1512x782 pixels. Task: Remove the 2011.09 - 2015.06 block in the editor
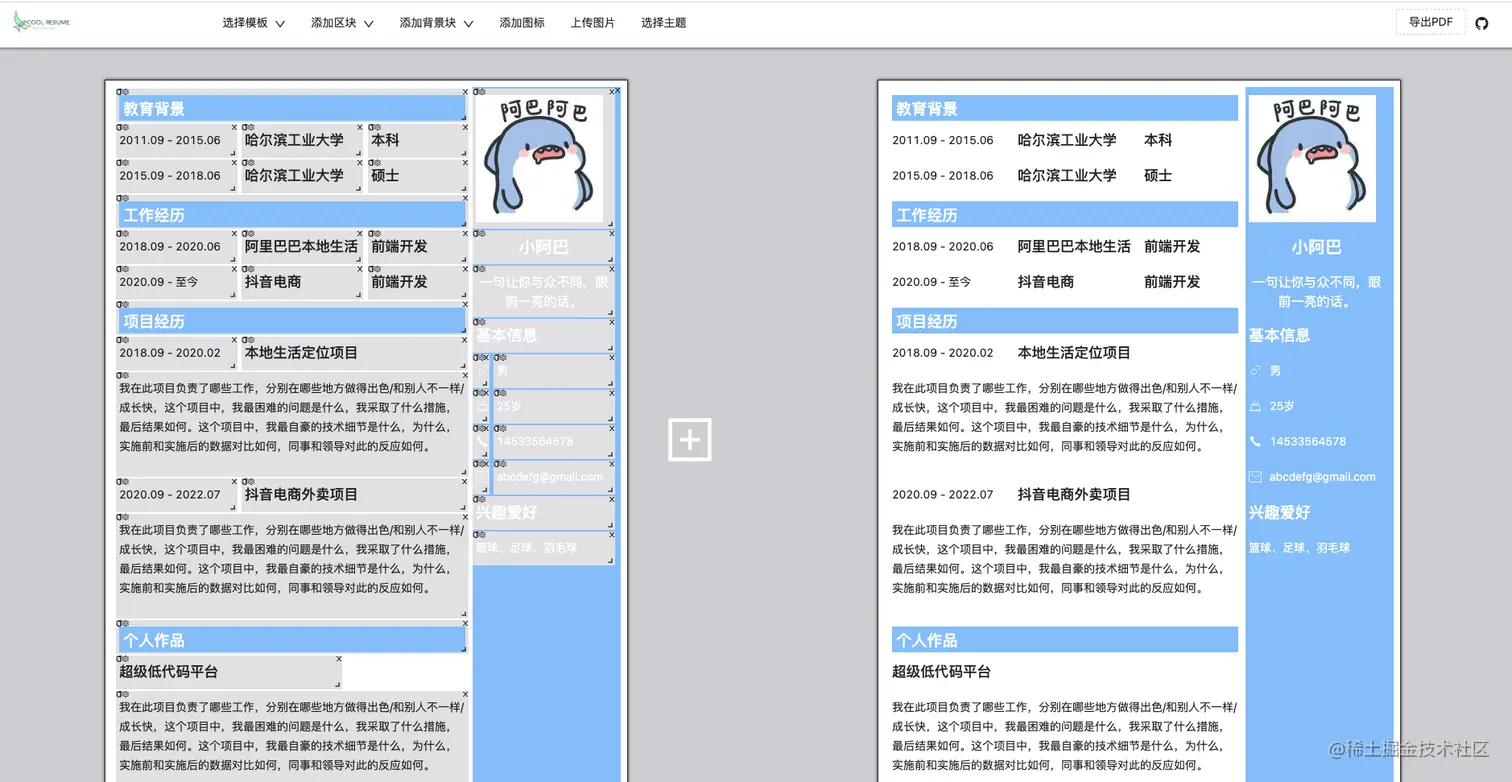tap(234, 127)
